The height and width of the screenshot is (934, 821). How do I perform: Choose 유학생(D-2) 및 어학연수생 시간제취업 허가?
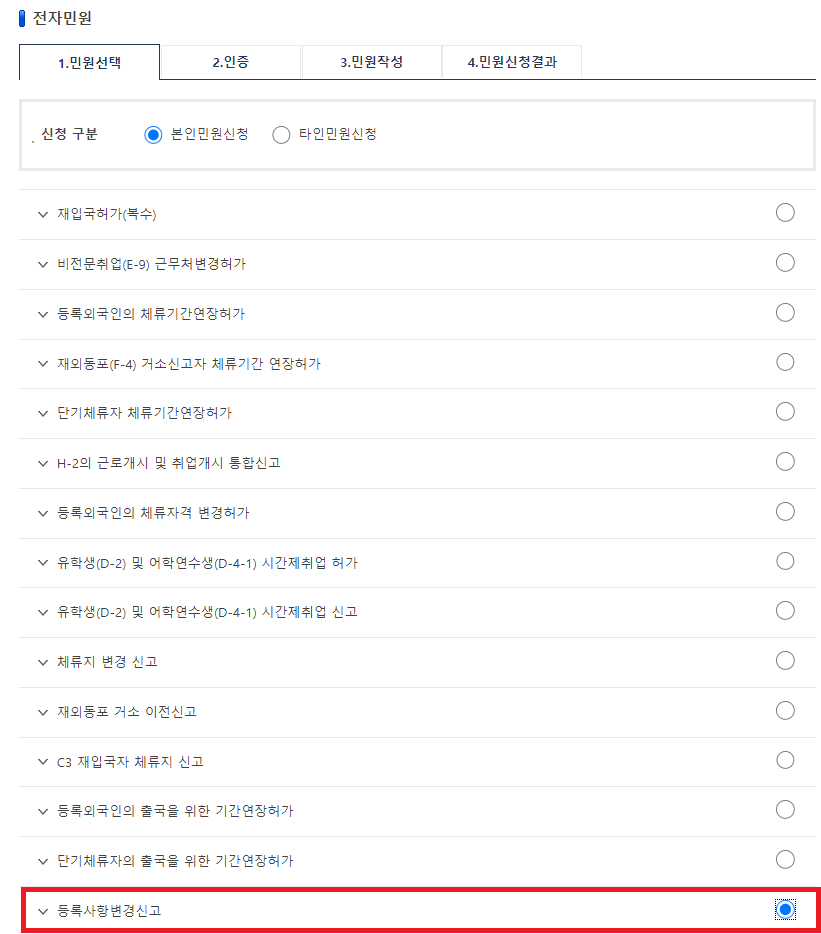tap(785, 561)
